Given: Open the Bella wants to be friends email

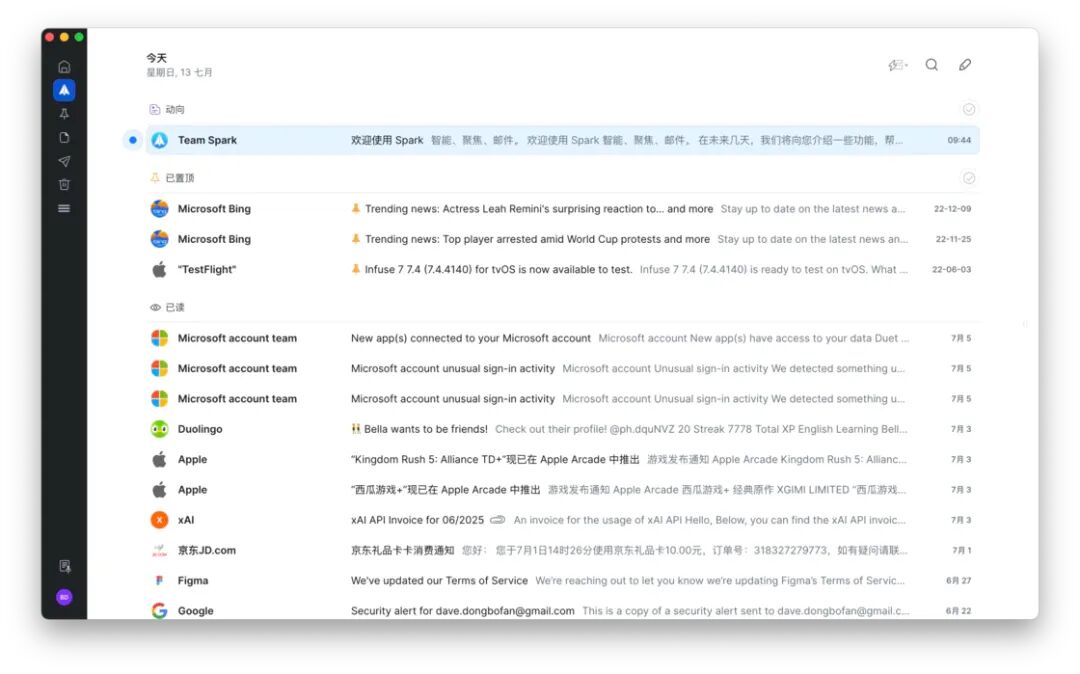Looking at the screenshot, I should coord(562,429).
